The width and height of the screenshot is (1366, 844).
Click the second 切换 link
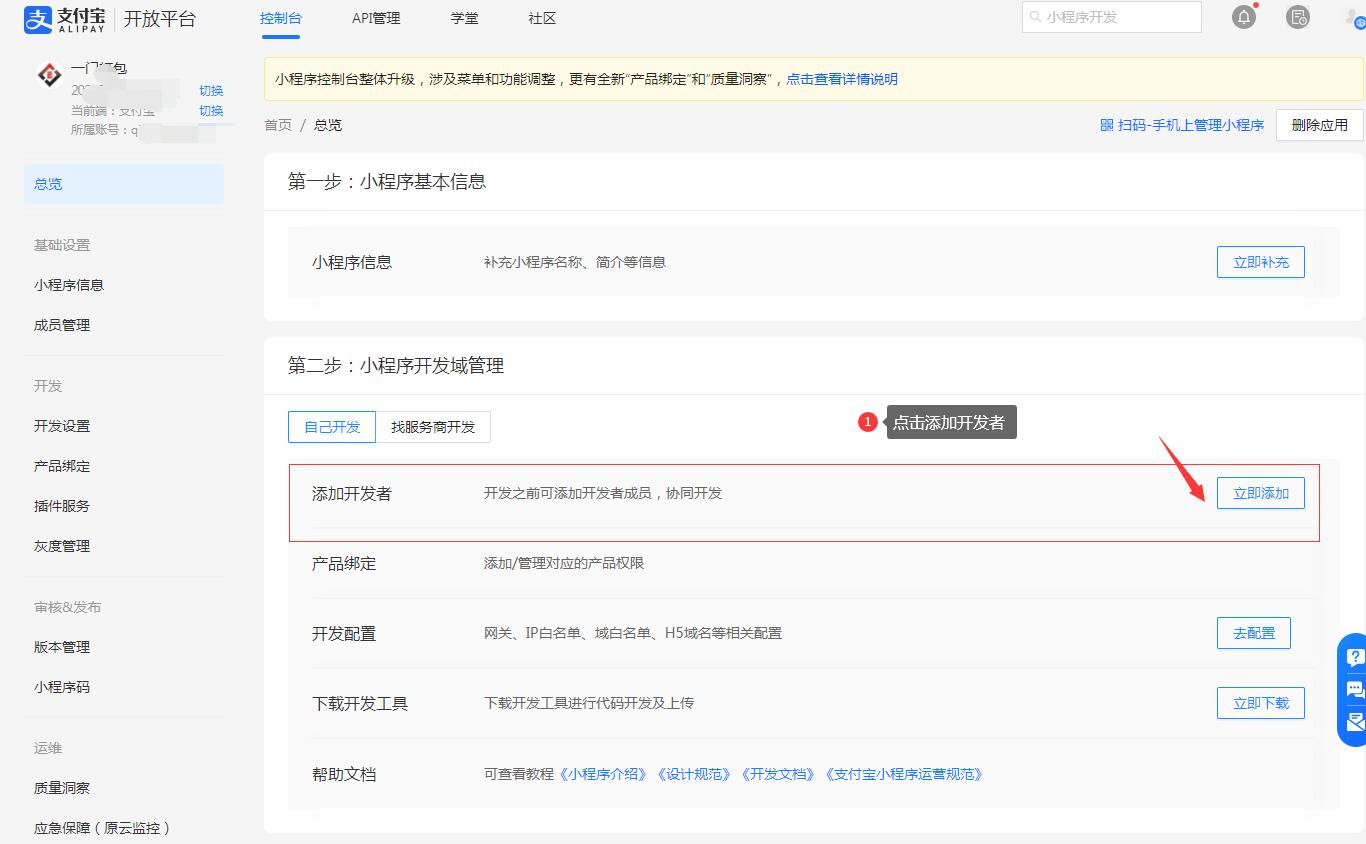[211, 110]
